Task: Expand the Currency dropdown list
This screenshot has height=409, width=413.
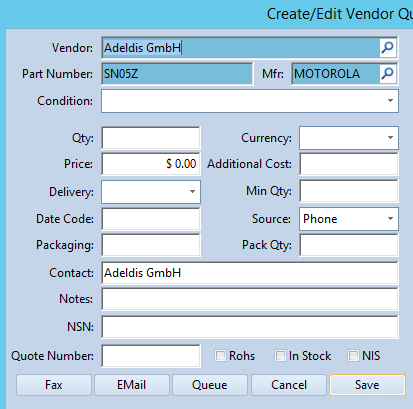Action: [349, 138]
